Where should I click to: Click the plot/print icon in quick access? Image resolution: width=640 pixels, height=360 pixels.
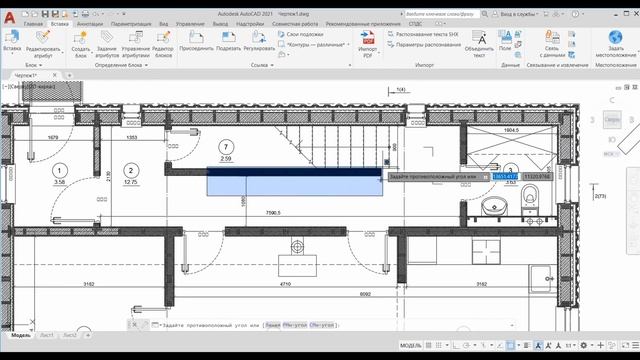click(x=85, y=14)
